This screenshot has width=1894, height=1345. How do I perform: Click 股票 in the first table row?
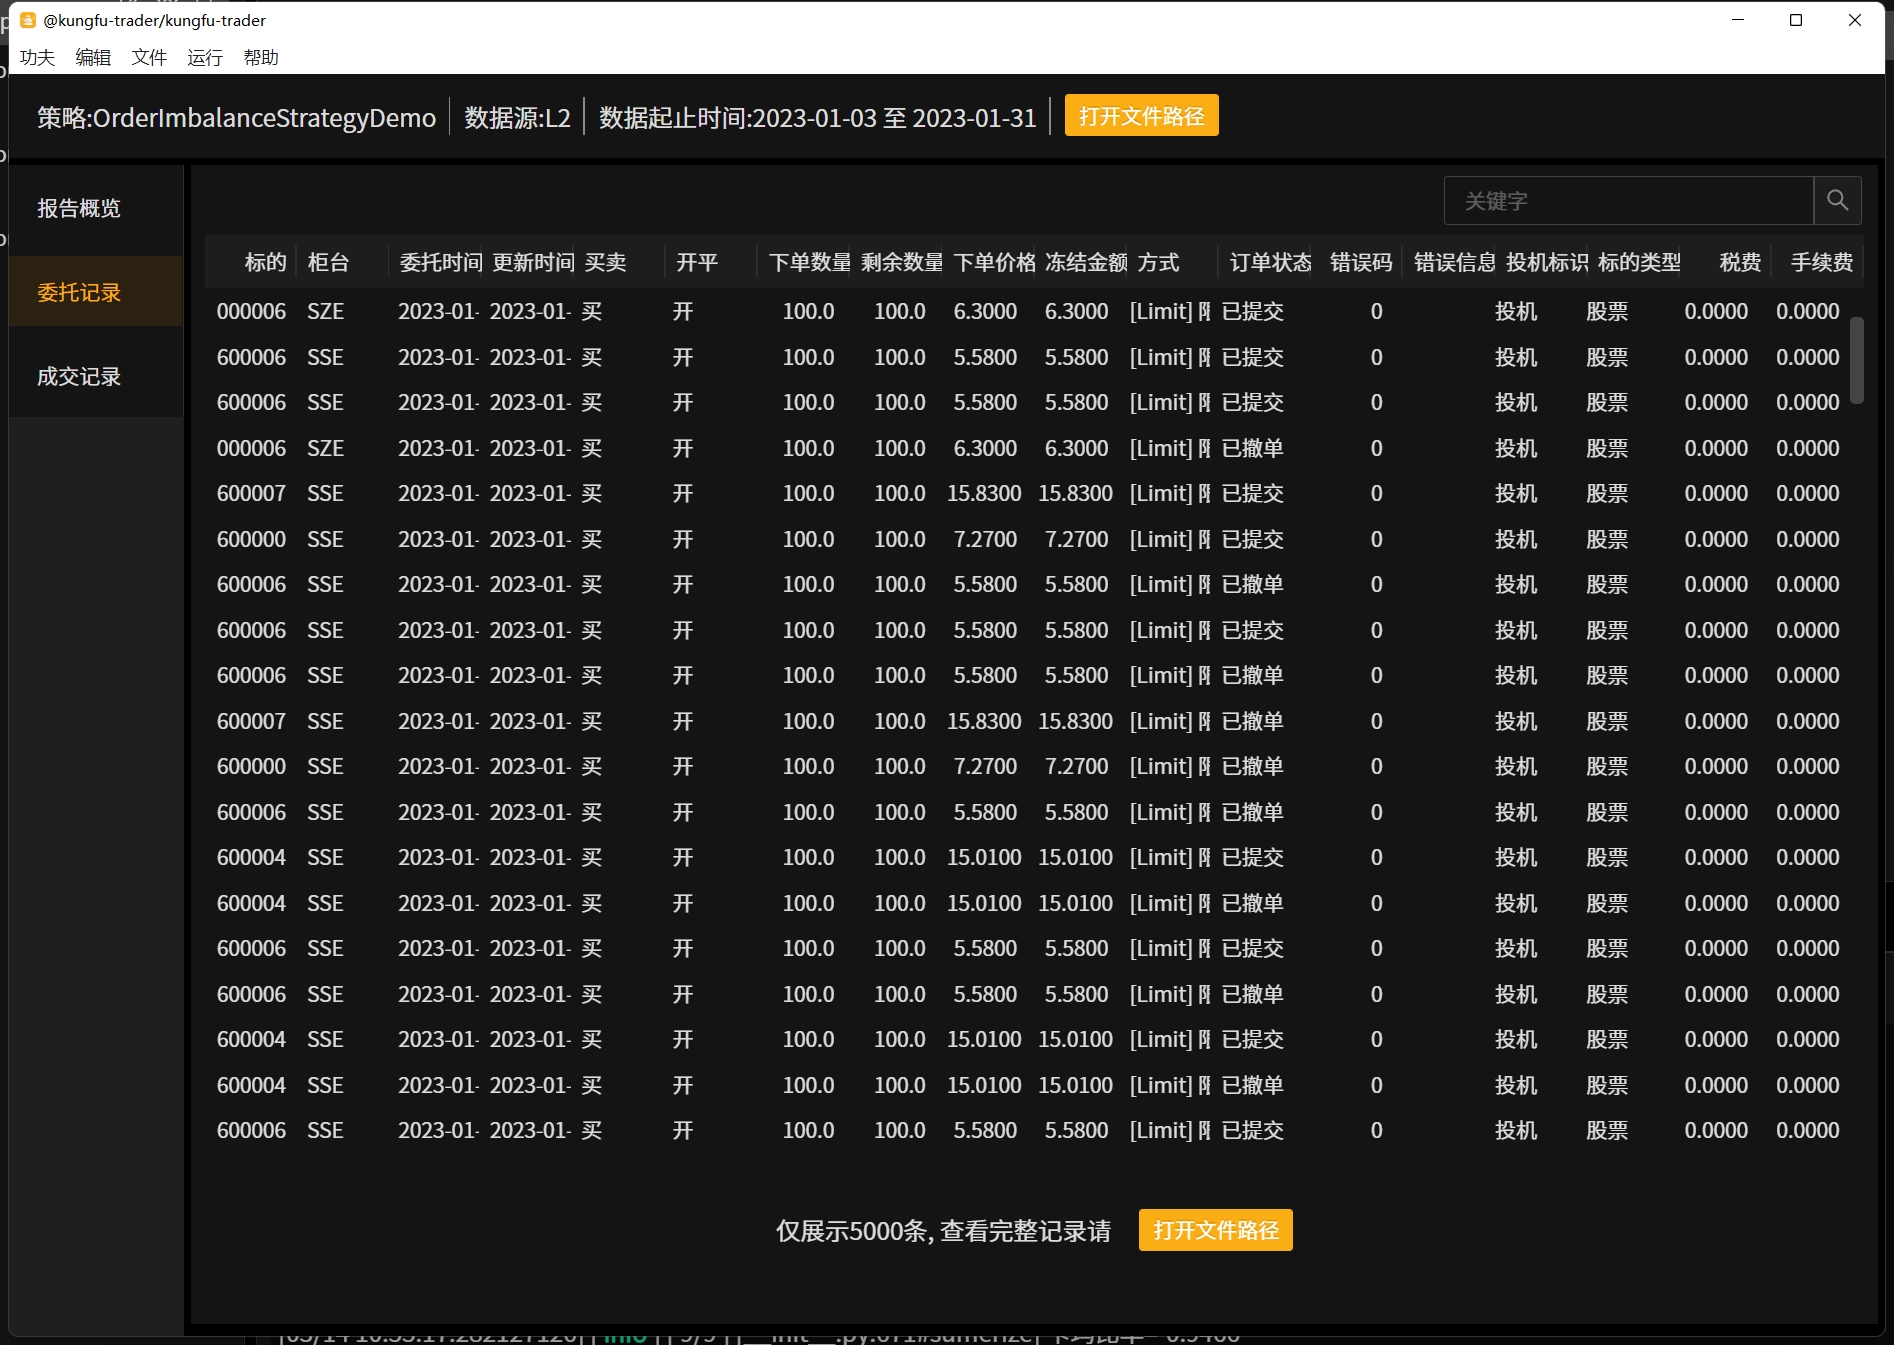tap(1607, 311)
